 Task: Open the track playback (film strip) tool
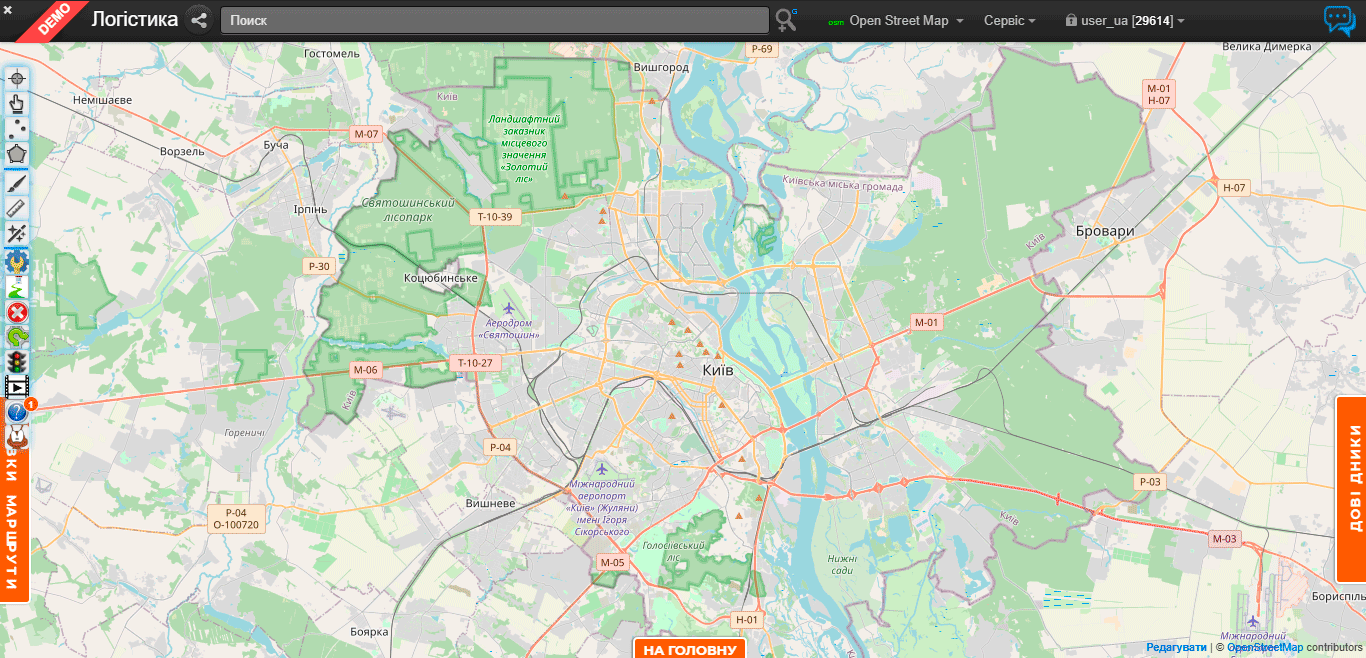[x=17, y=387]
